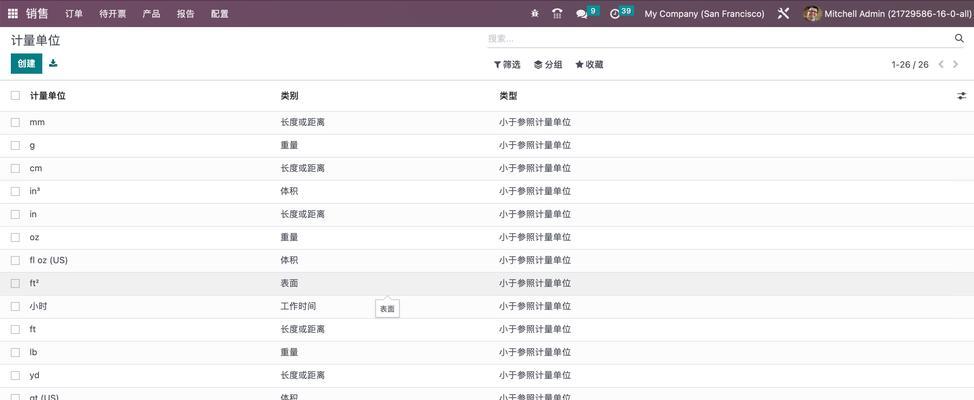
Task: Go to next page arrow in pager
Action: (x=957, y=65)
